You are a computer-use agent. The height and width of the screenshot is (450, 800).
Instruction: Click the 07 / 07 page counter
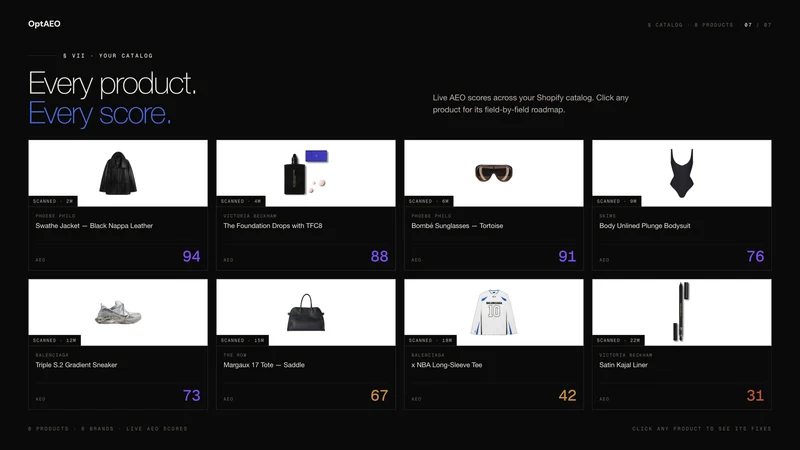point(758,24)
